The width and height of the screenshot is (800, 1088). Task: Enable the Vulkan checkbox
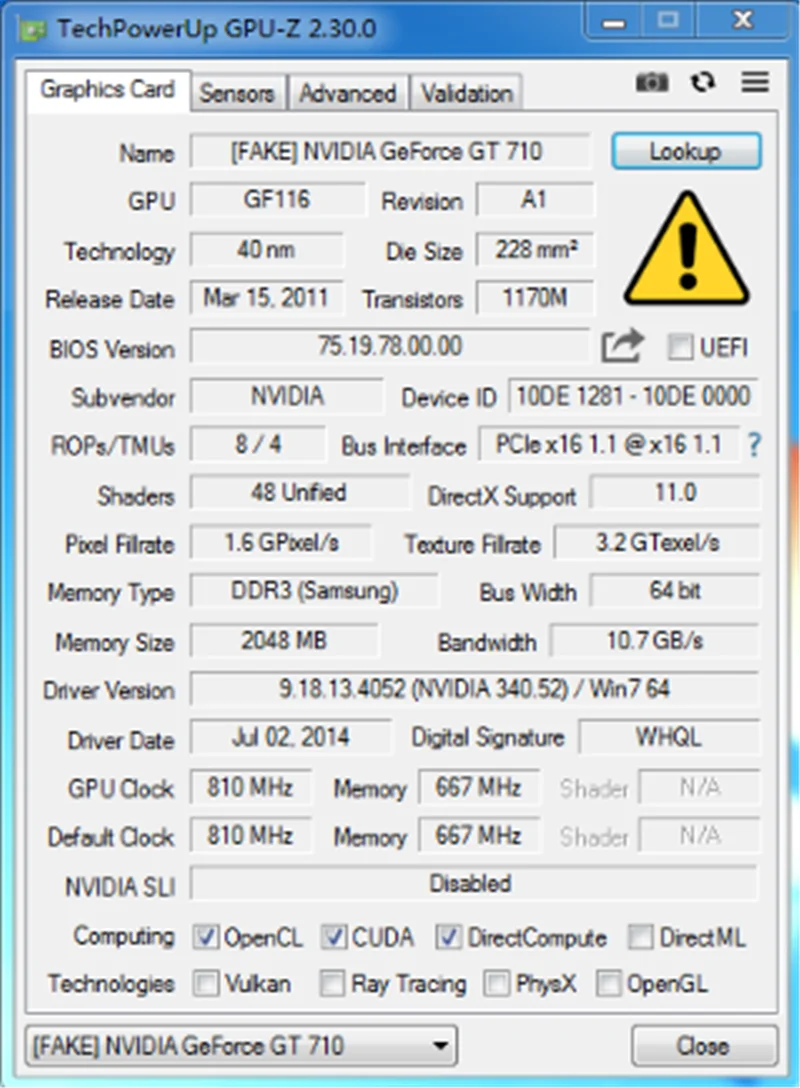click(205, 983)
